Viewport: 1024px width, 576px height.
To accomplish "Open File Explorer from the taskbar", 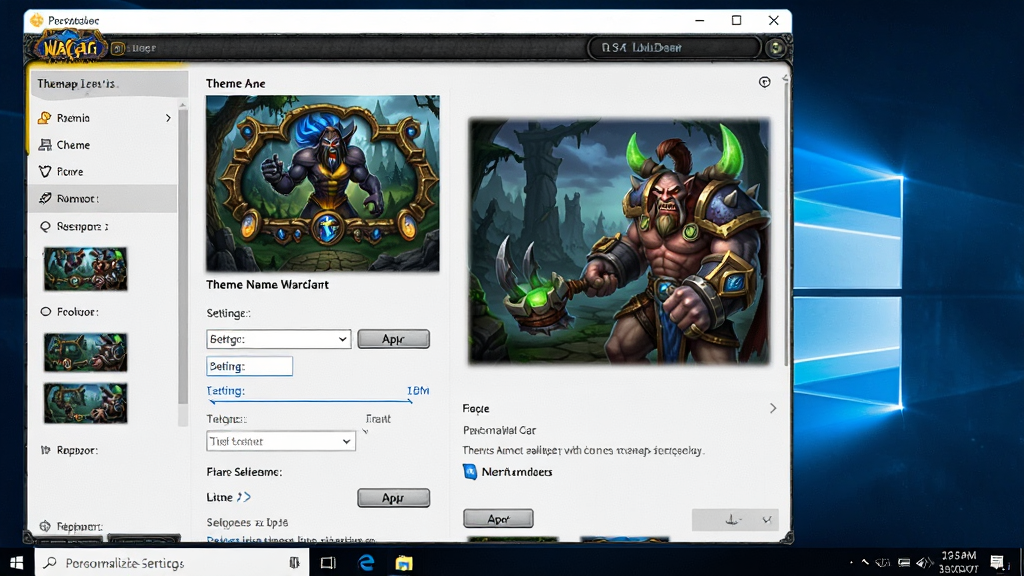I will point(404,563).
